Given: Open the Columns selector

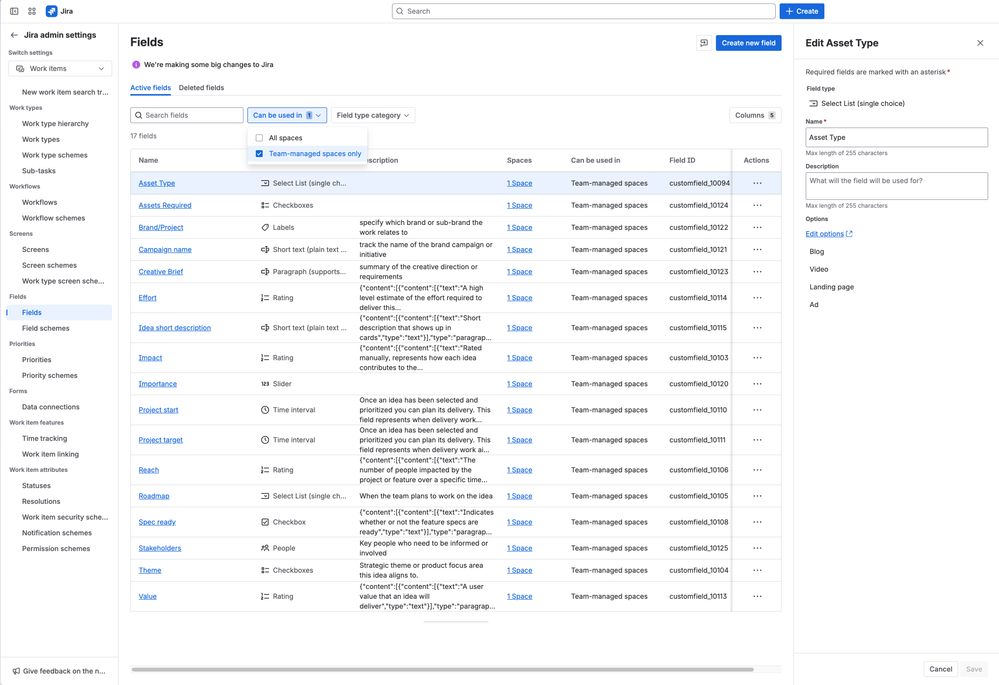Looking at the screenshot, I should click(x=755, y=115).
